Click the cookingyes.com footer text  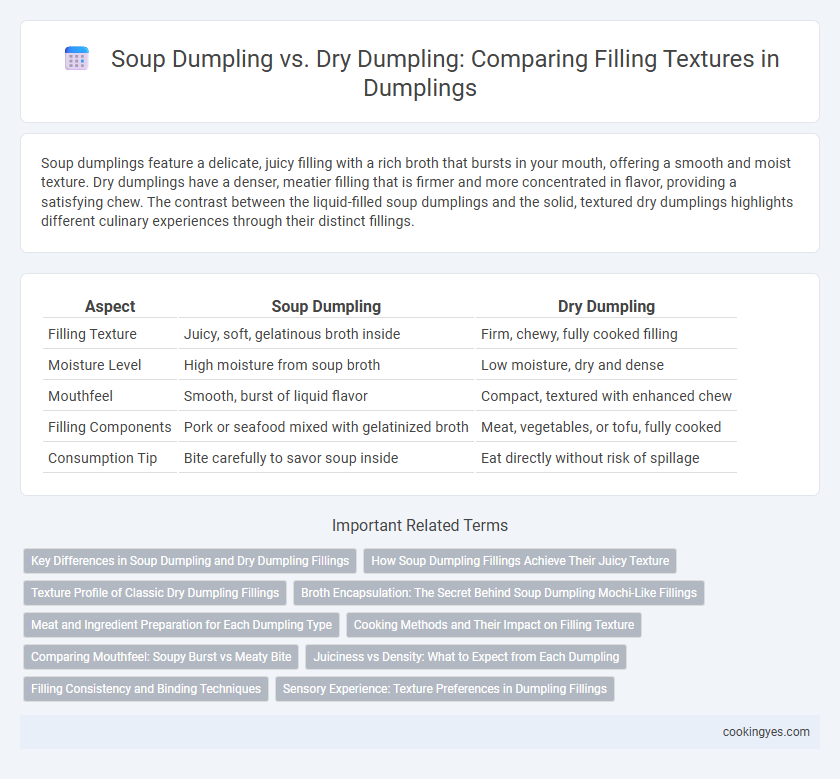click(766, 732)
